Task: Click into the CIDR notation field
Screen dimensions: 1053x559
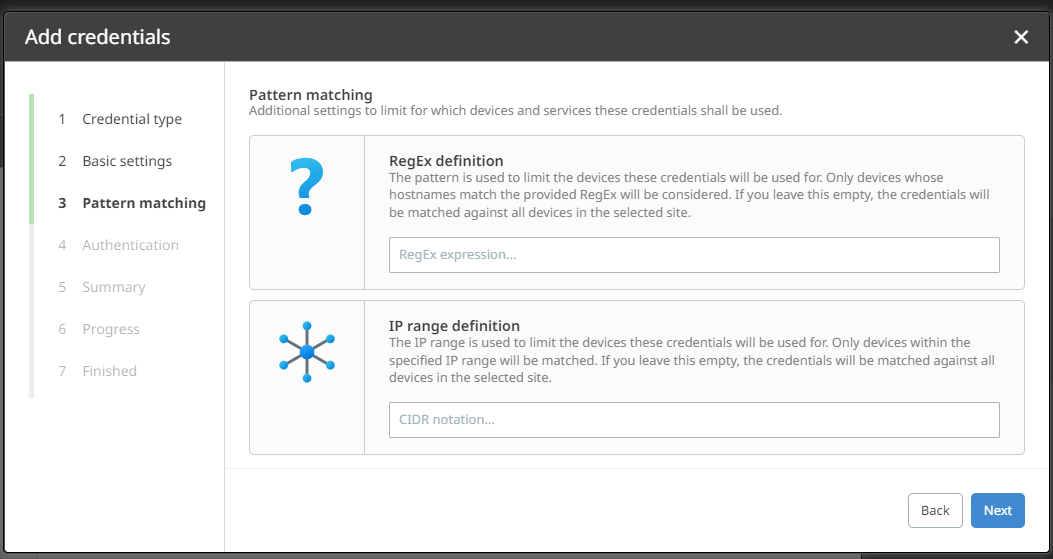Action: tap(694, 420)
